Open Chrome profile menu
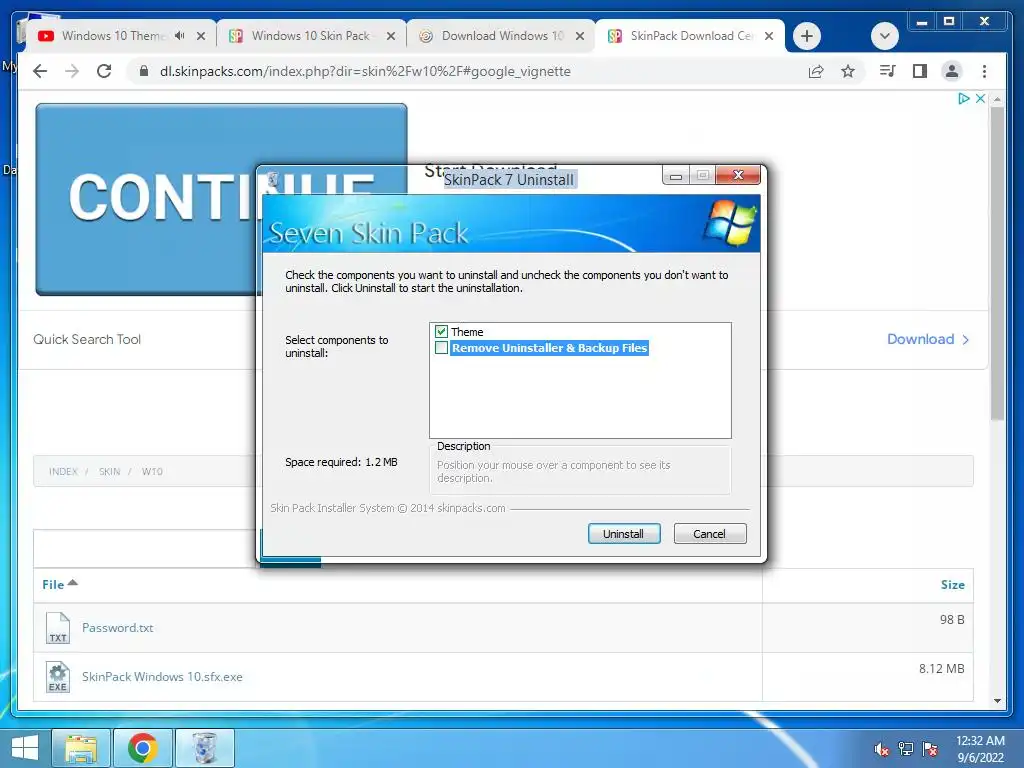 click(952, 71)
